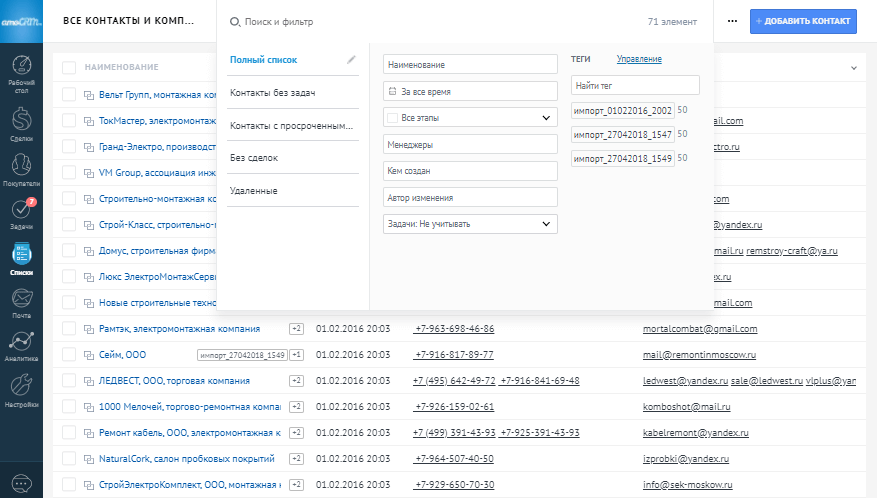877x498 pixels.
Task: Open Почта mail icon in sidebar
Action: coord(21,302)
